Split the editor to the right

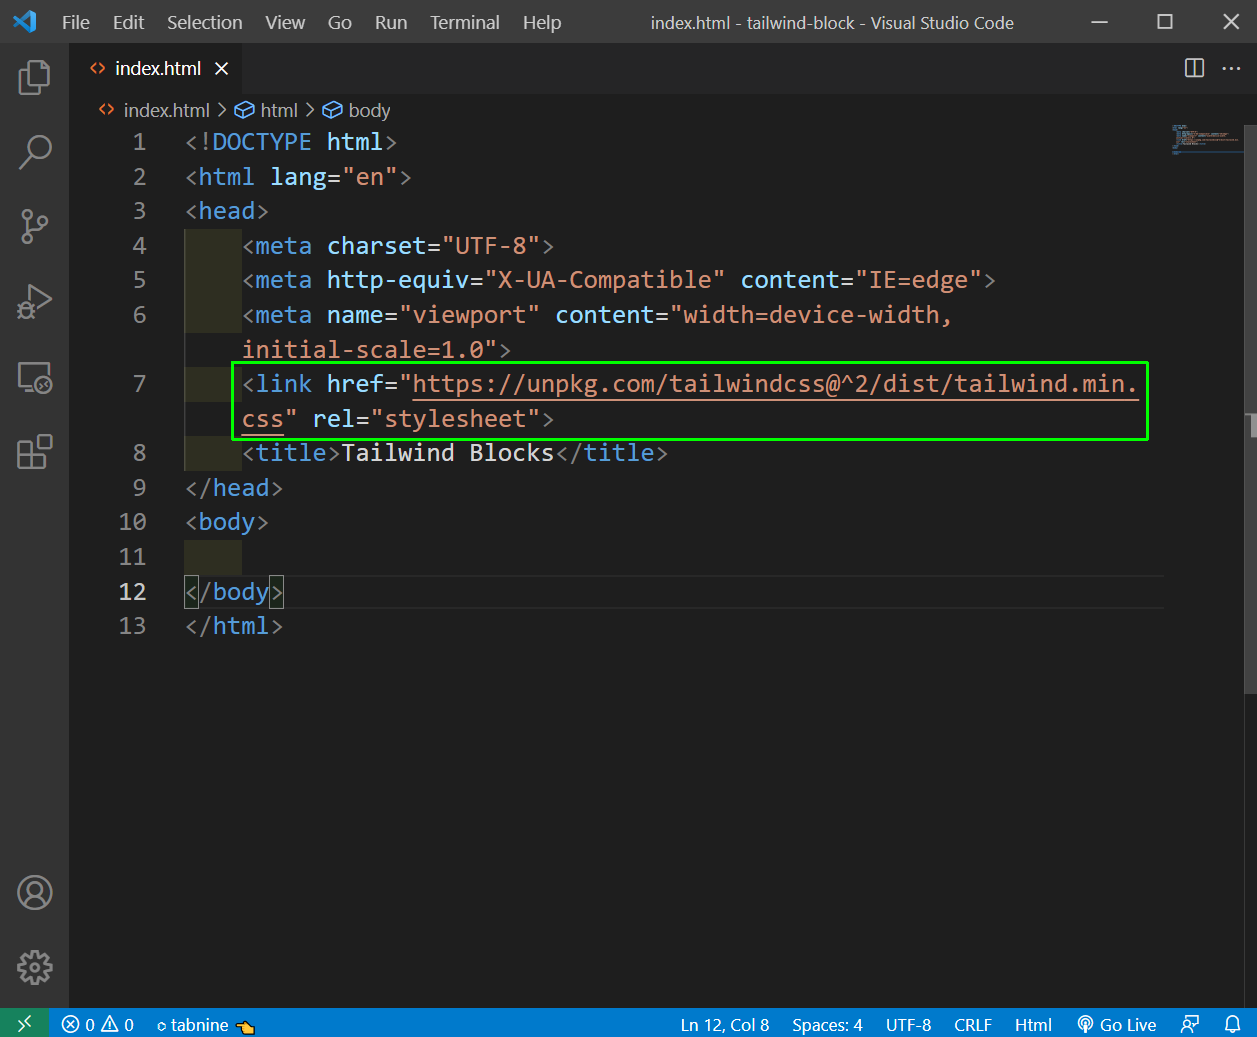click(x=1194, y=68)
